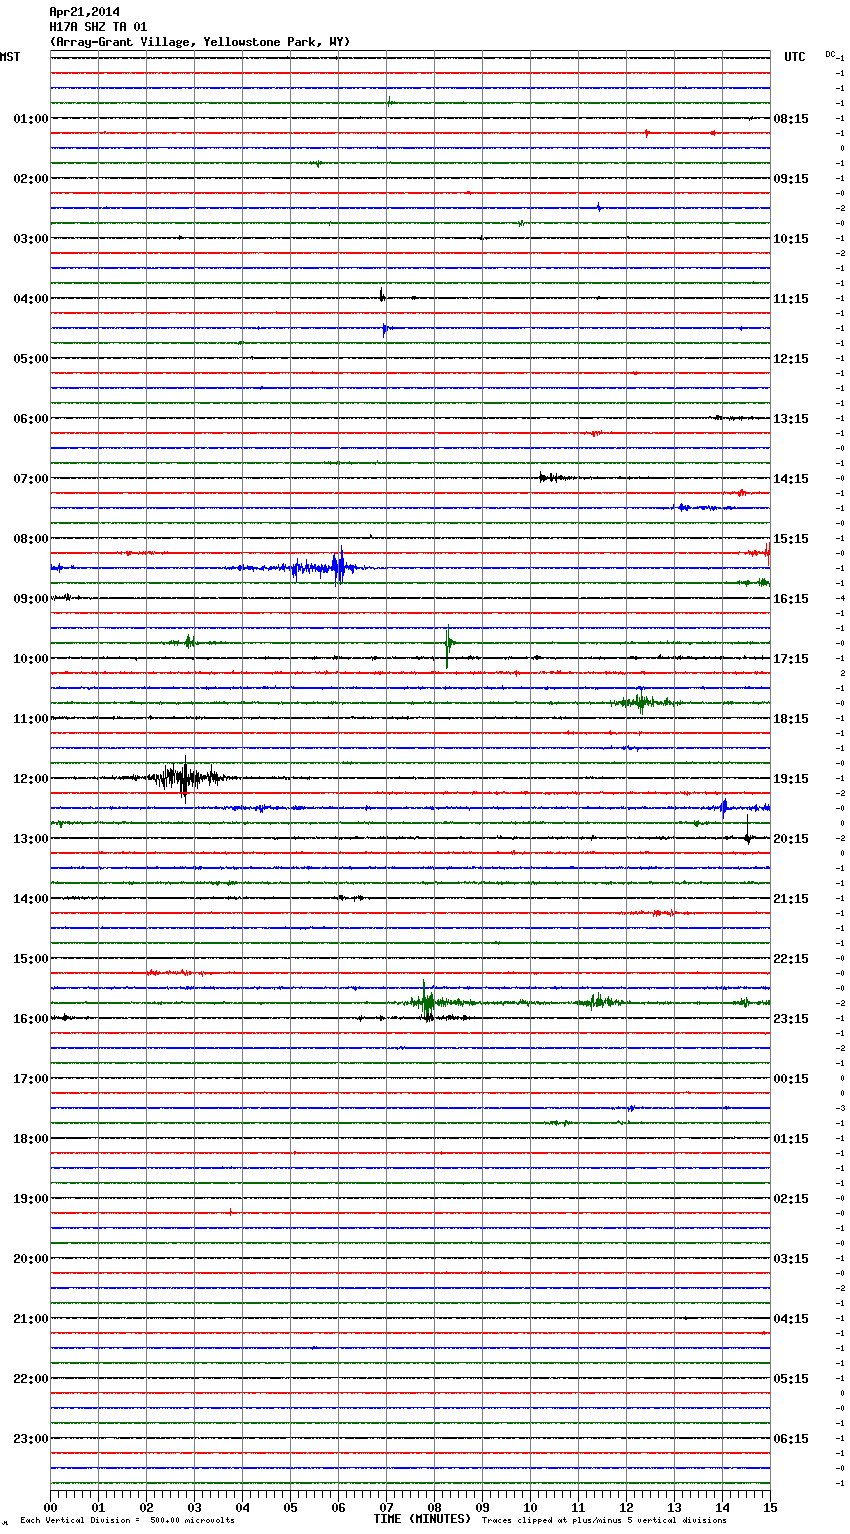Click the 00 minute axis tick label

point(50,1507)
